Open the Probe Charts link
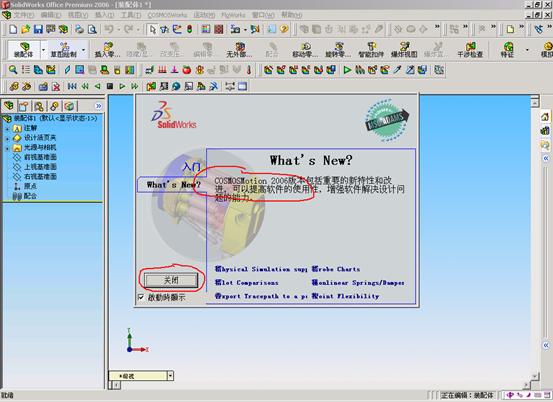This screenshot has width=553, height=402. [336, 269]
